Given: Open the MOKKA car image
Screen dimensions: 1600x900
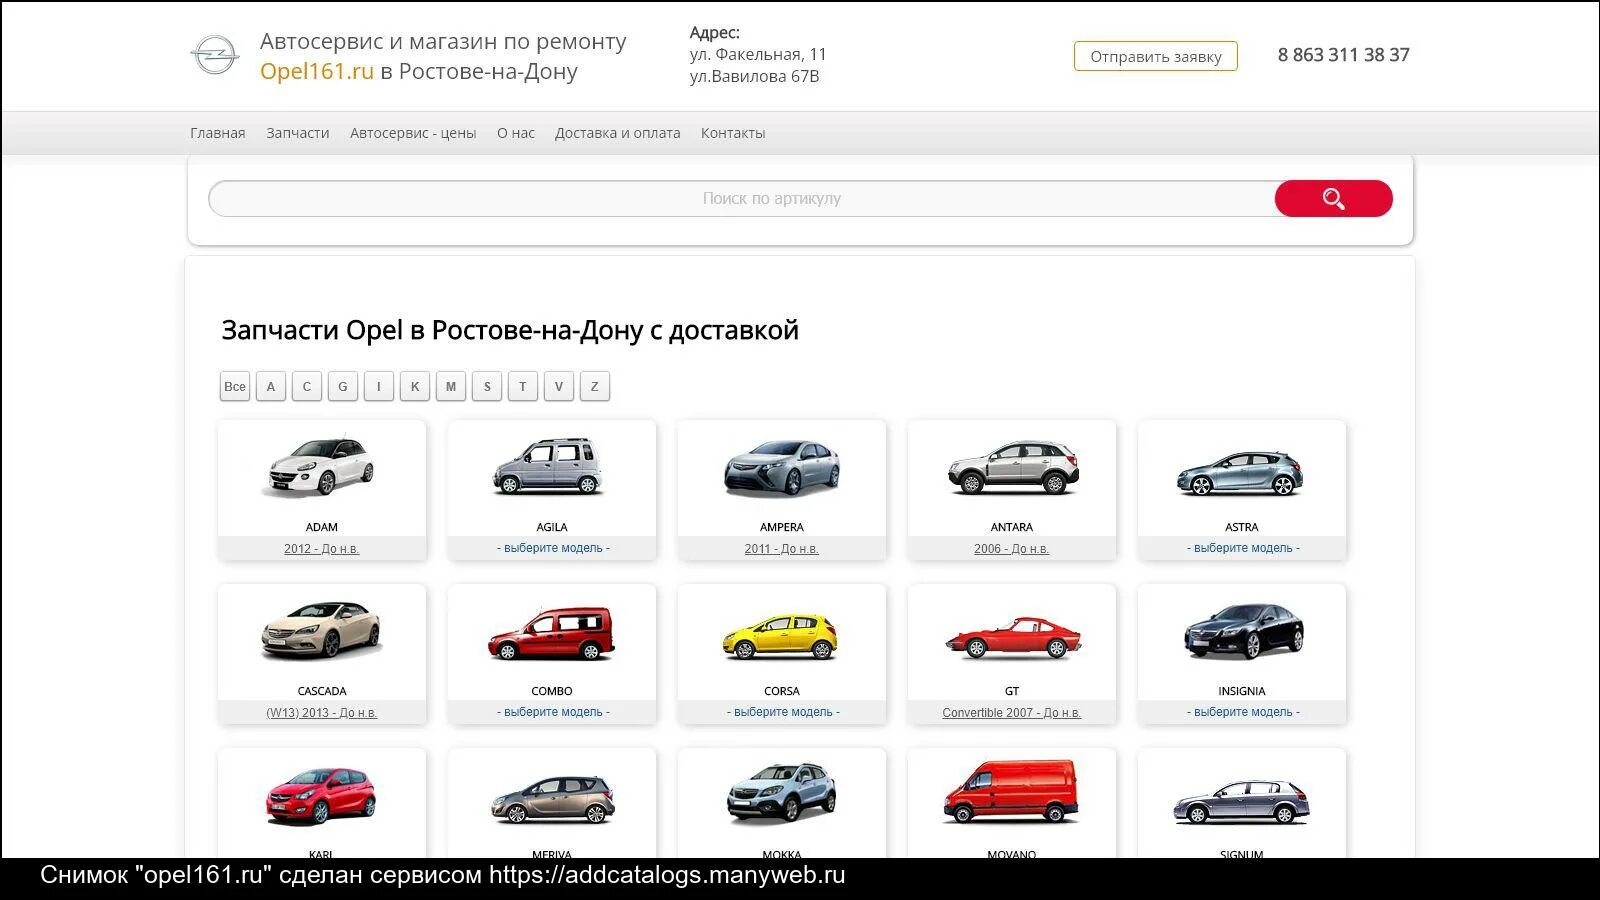Looking at the screenshot, I should (781, 793).
